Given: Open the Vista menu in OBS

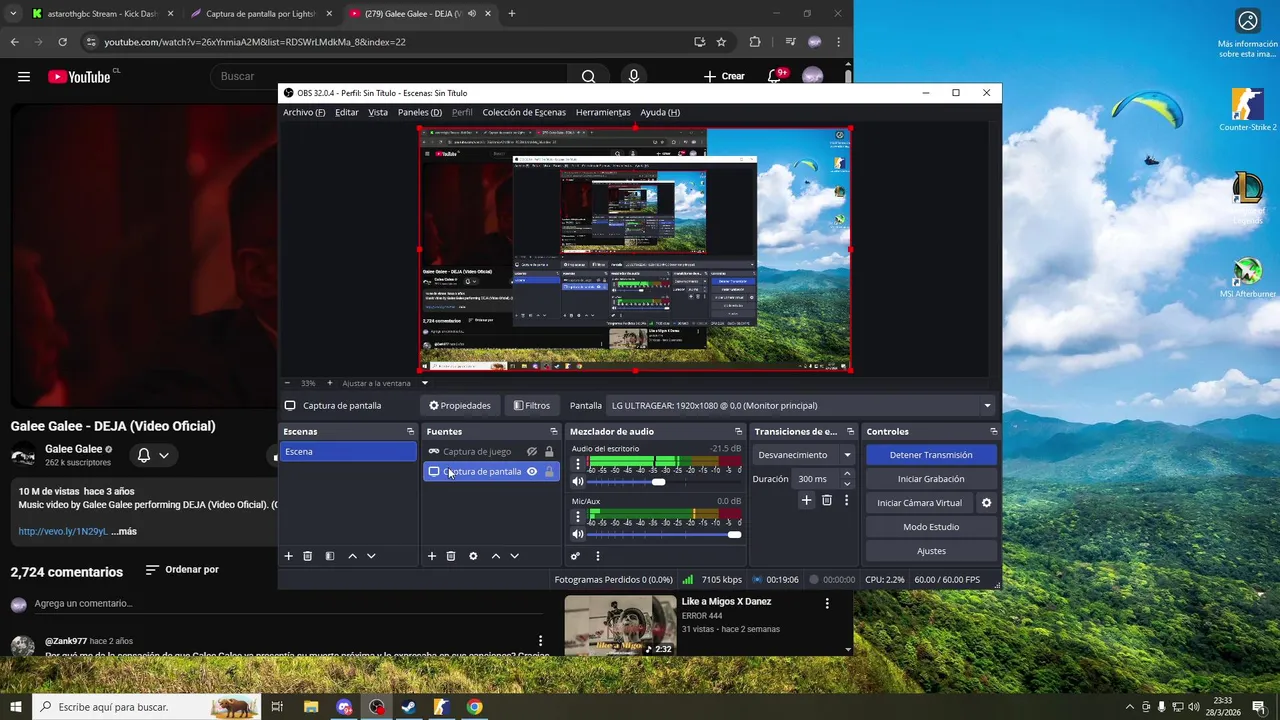Looking at the screenshot, I should [378, 112].
